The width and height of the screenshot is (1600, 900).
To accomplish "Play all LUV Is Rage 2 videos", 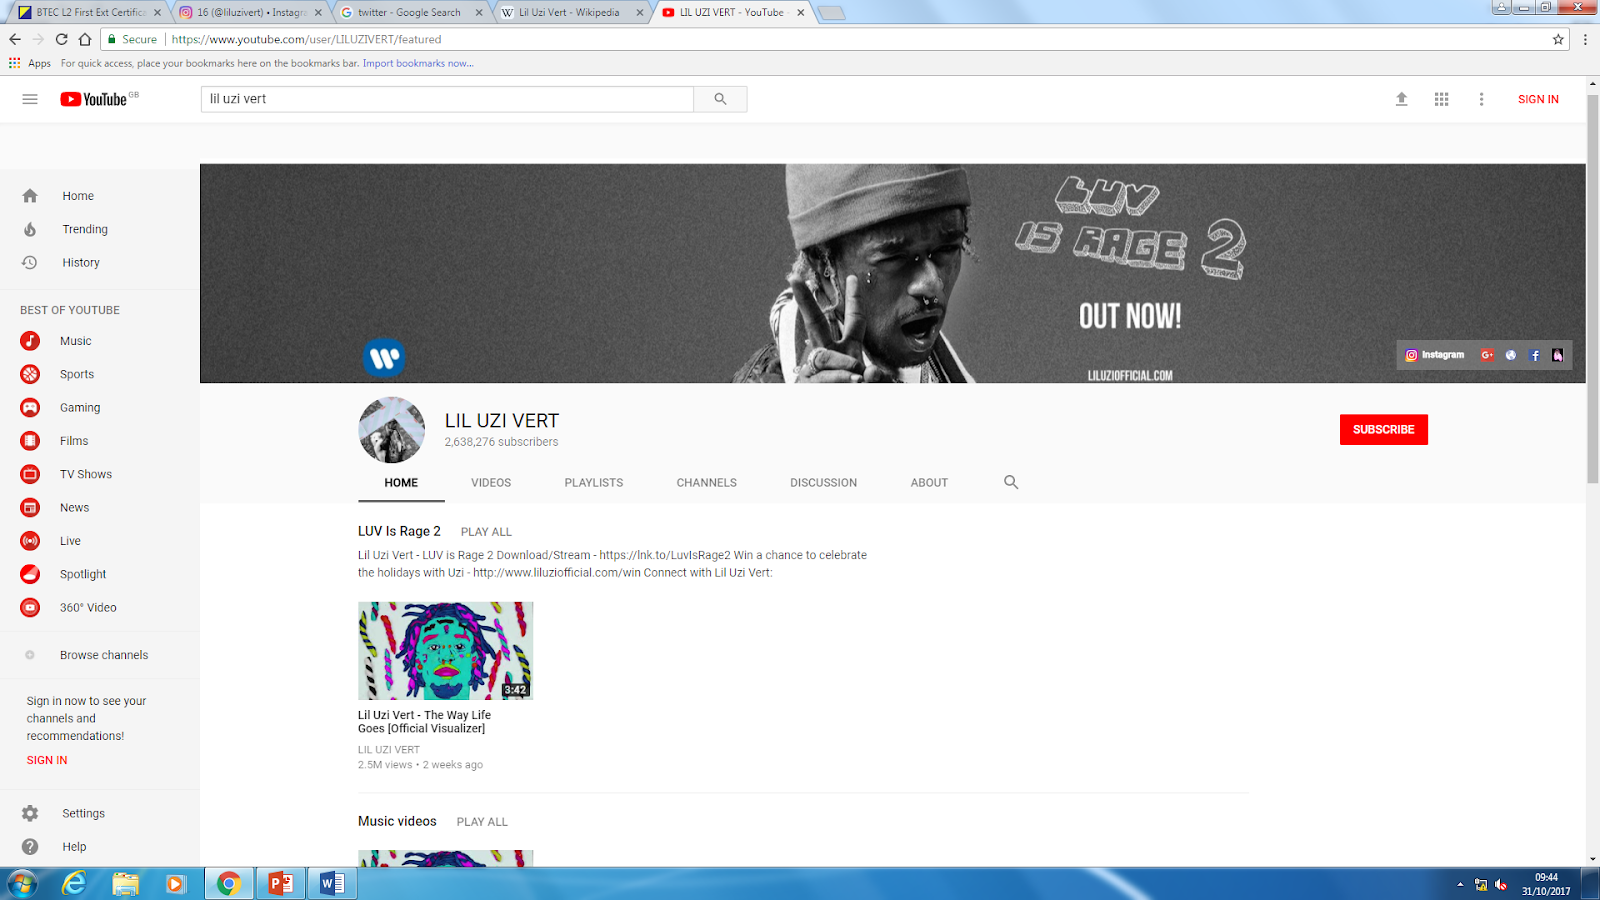I will pos(486,532).
